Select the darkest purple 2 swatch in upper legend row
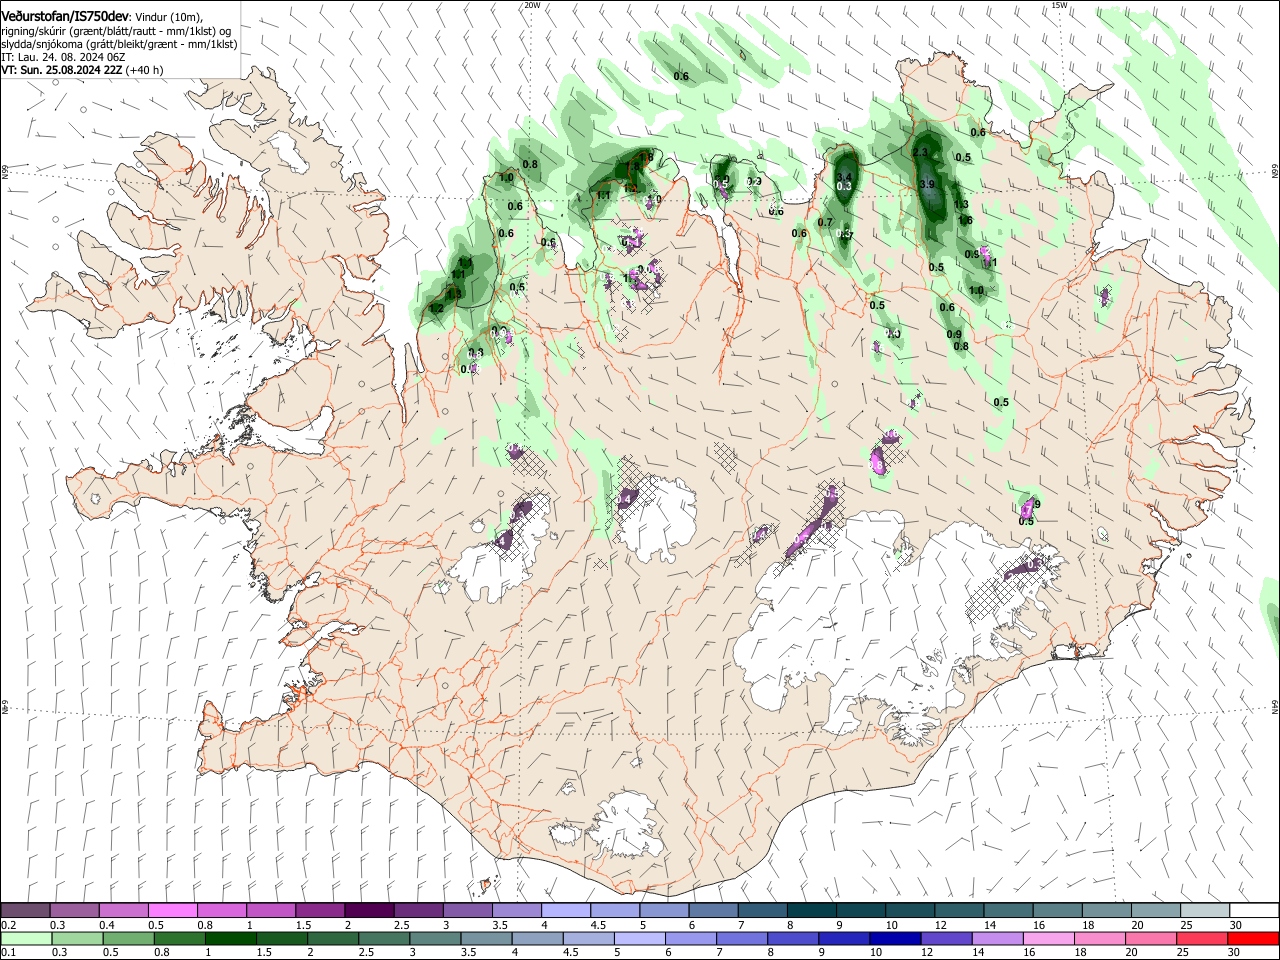The image size is (1280, 960). click(x=369, y=911)
